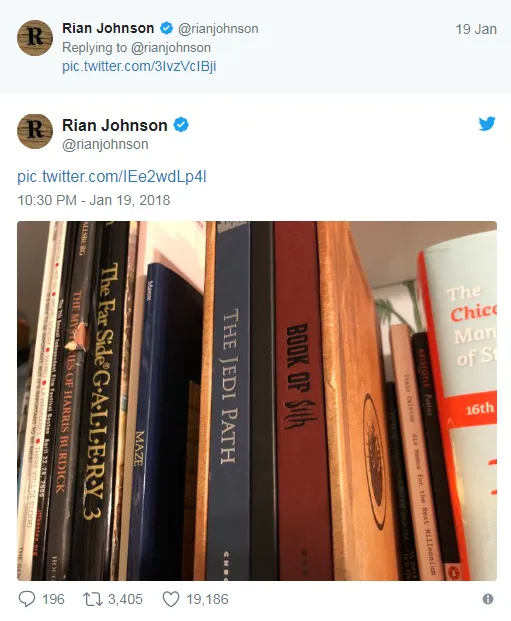Open the tweet info icon
Image resolution: width=511 pixels, height=621 pixels.
488,599
